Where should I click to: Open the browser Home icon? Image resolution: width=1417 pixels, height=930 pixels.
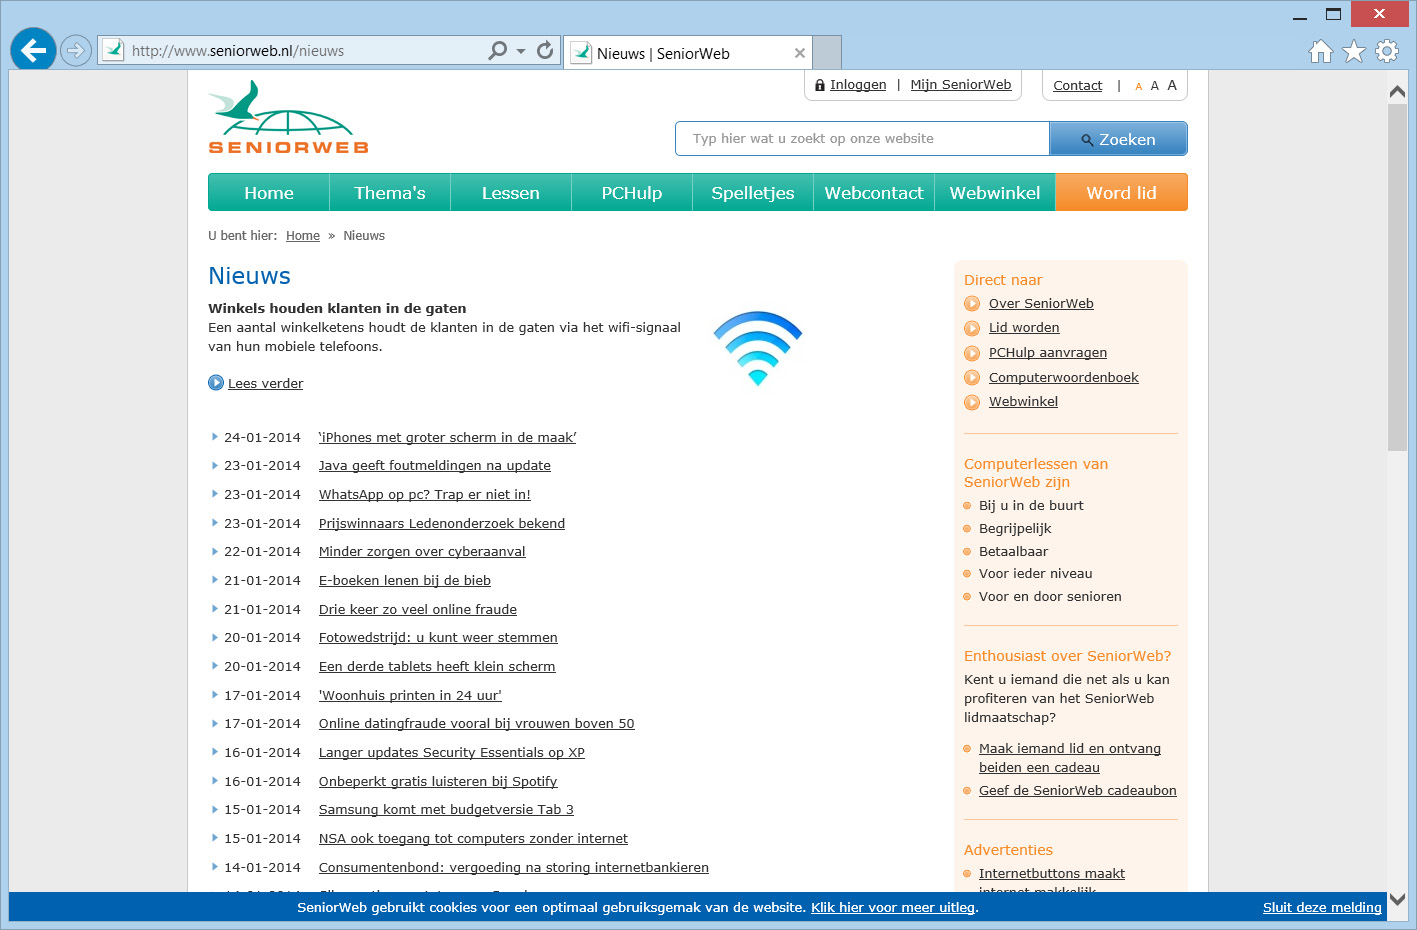click(1321, 51)
